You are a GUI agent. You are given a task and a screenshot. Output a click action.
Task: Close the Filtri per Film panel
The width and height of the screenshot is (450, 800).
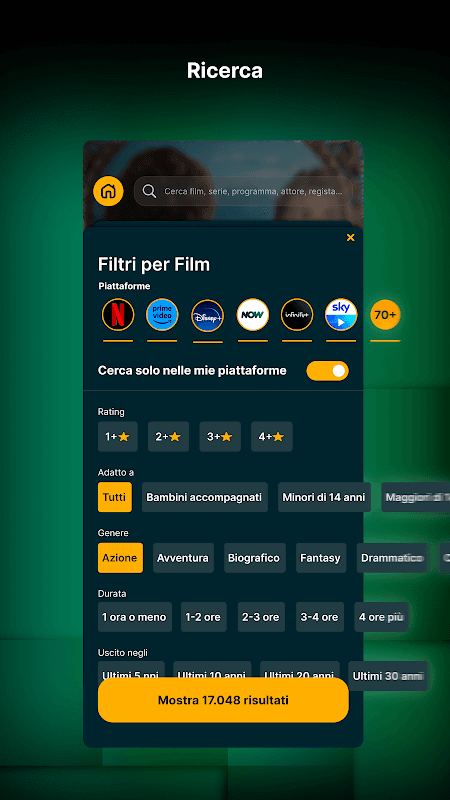click(x=351, y=237)
